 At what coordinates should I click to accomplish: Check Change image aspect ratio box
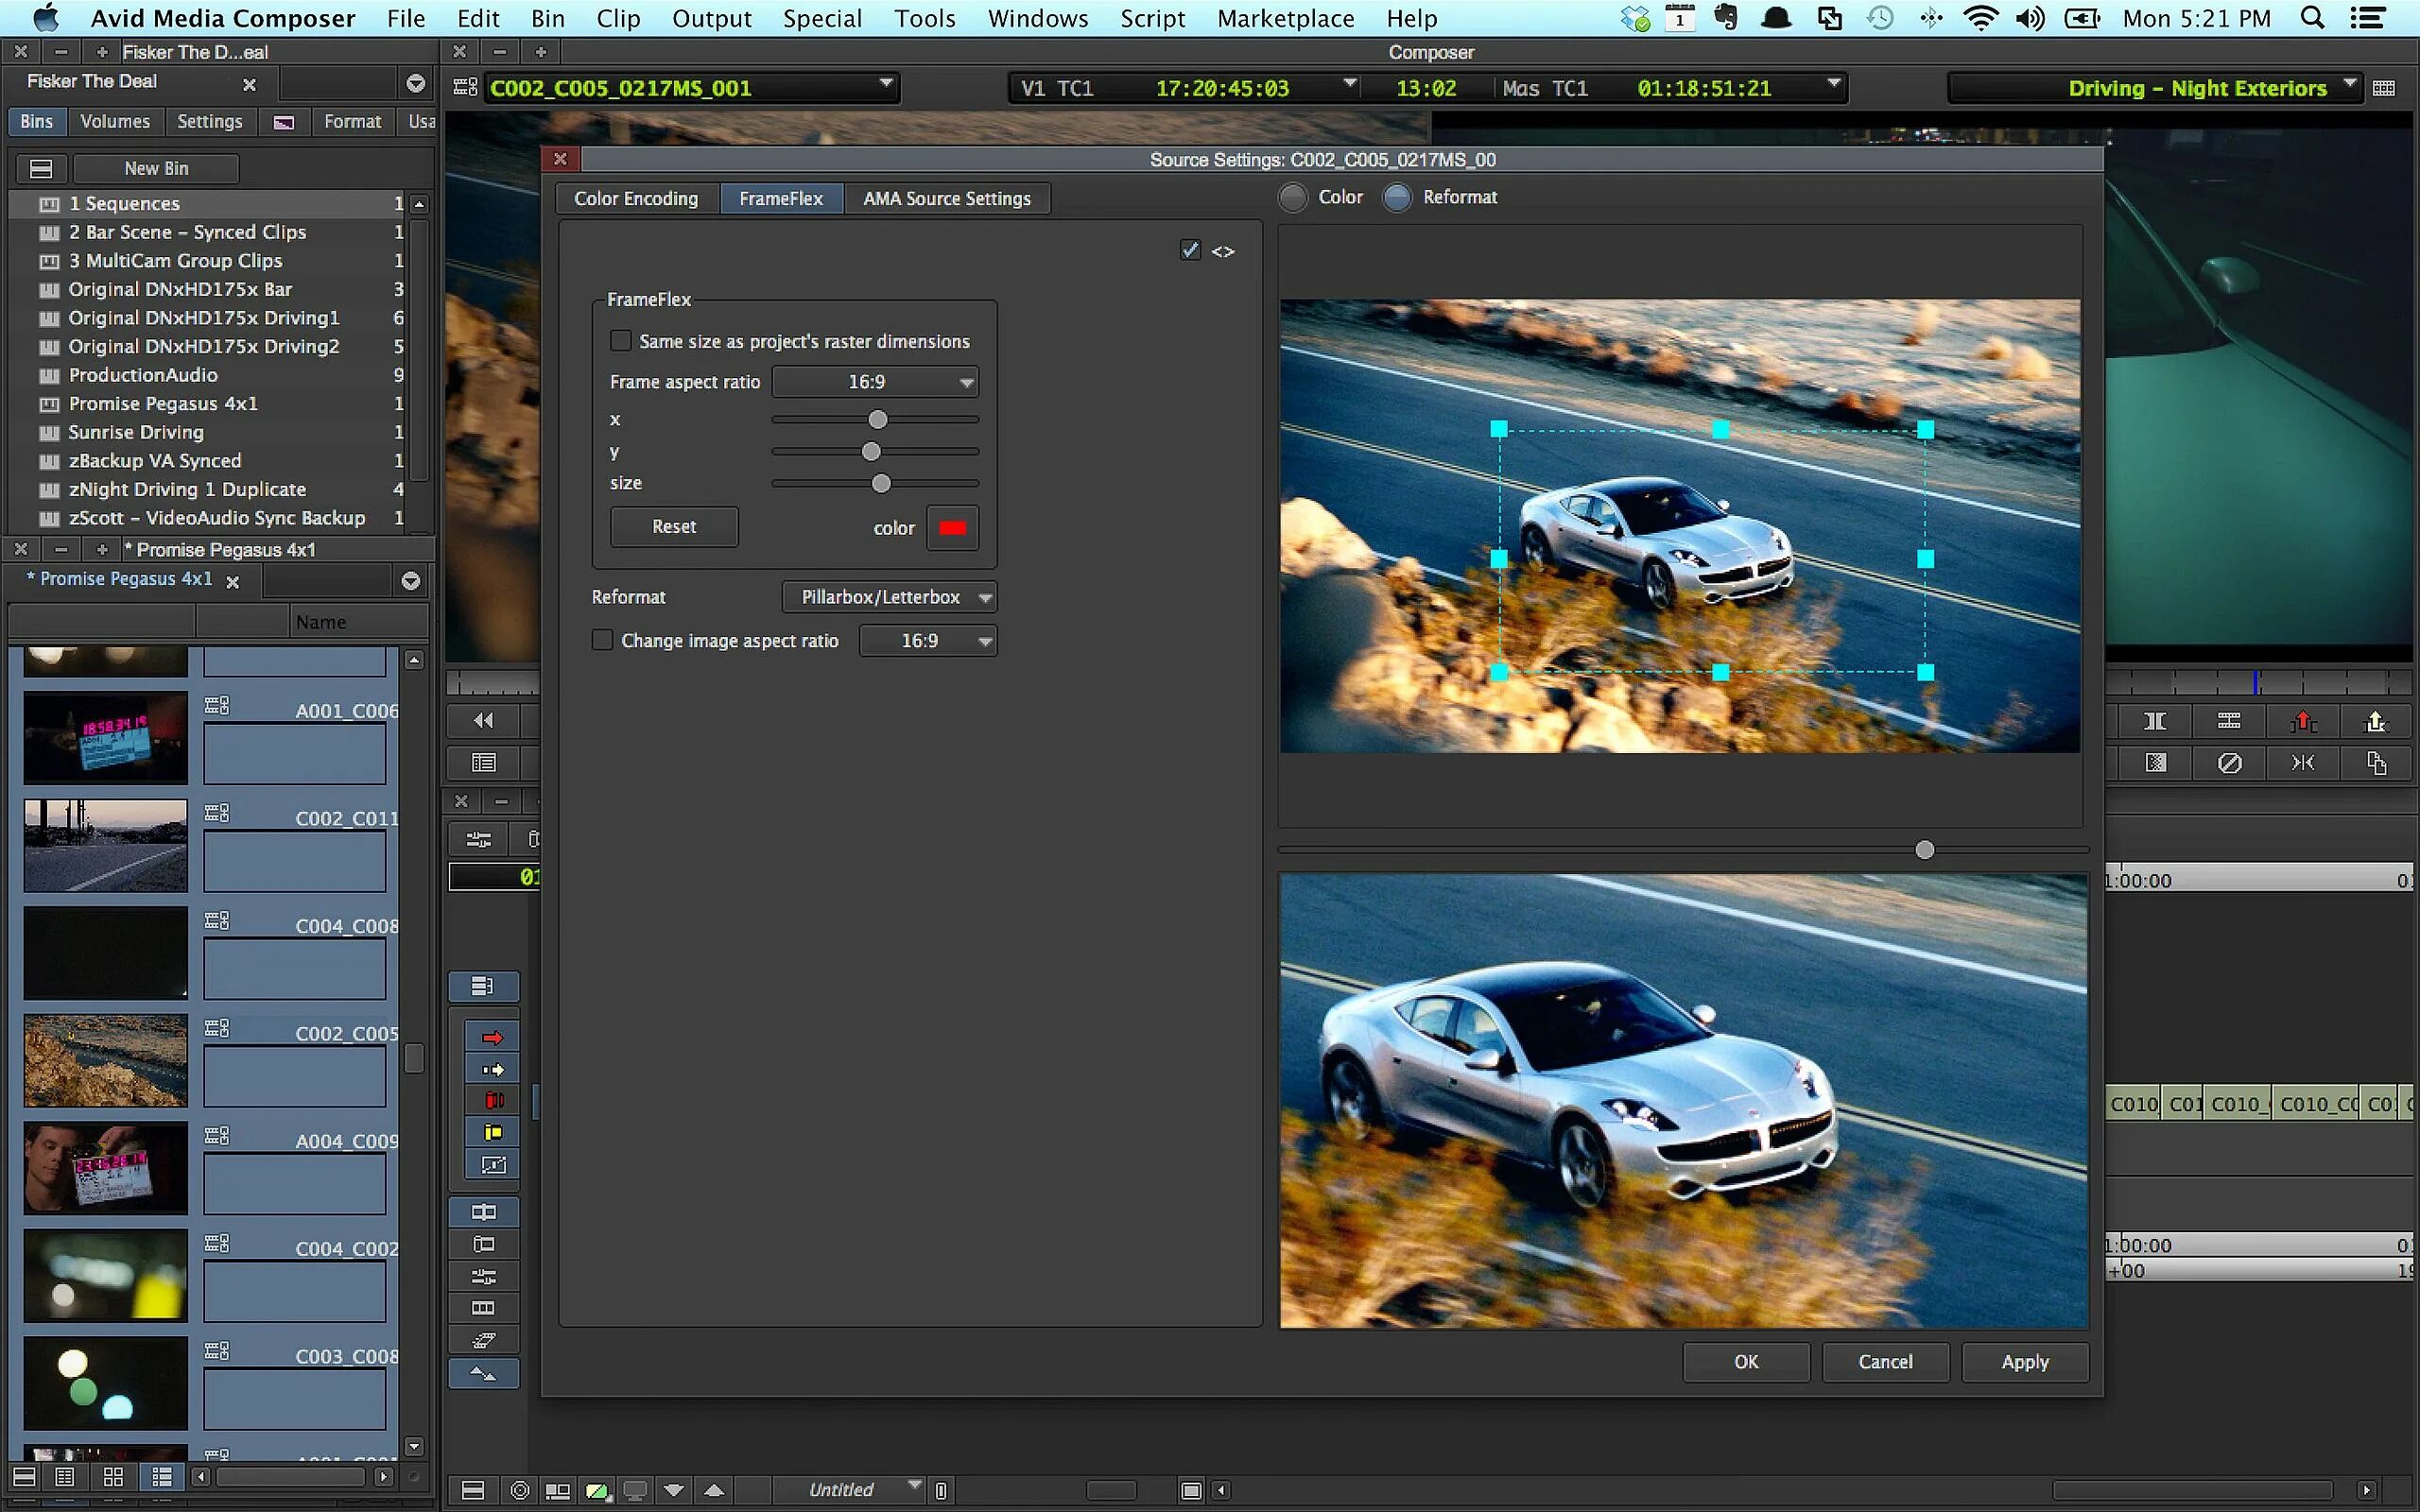point(602,640)
